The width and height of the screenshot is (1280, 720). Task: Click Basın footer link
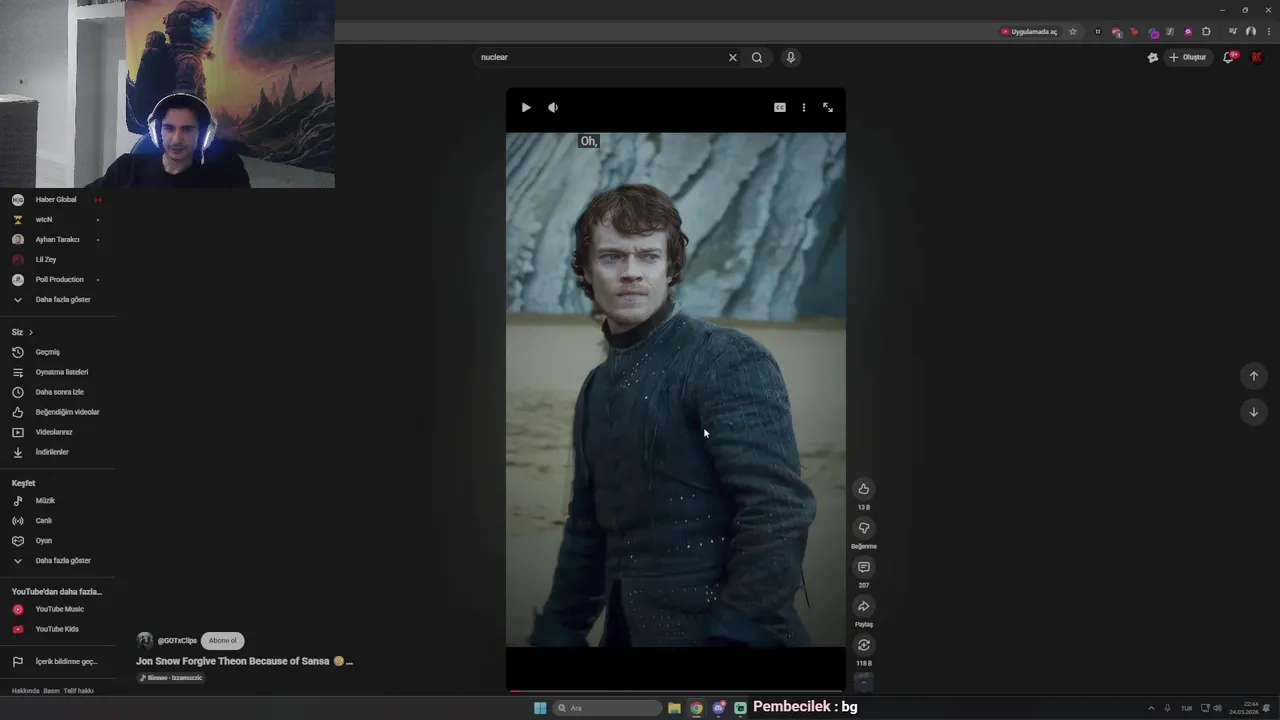pyautogui.click(x=51, y=691)
